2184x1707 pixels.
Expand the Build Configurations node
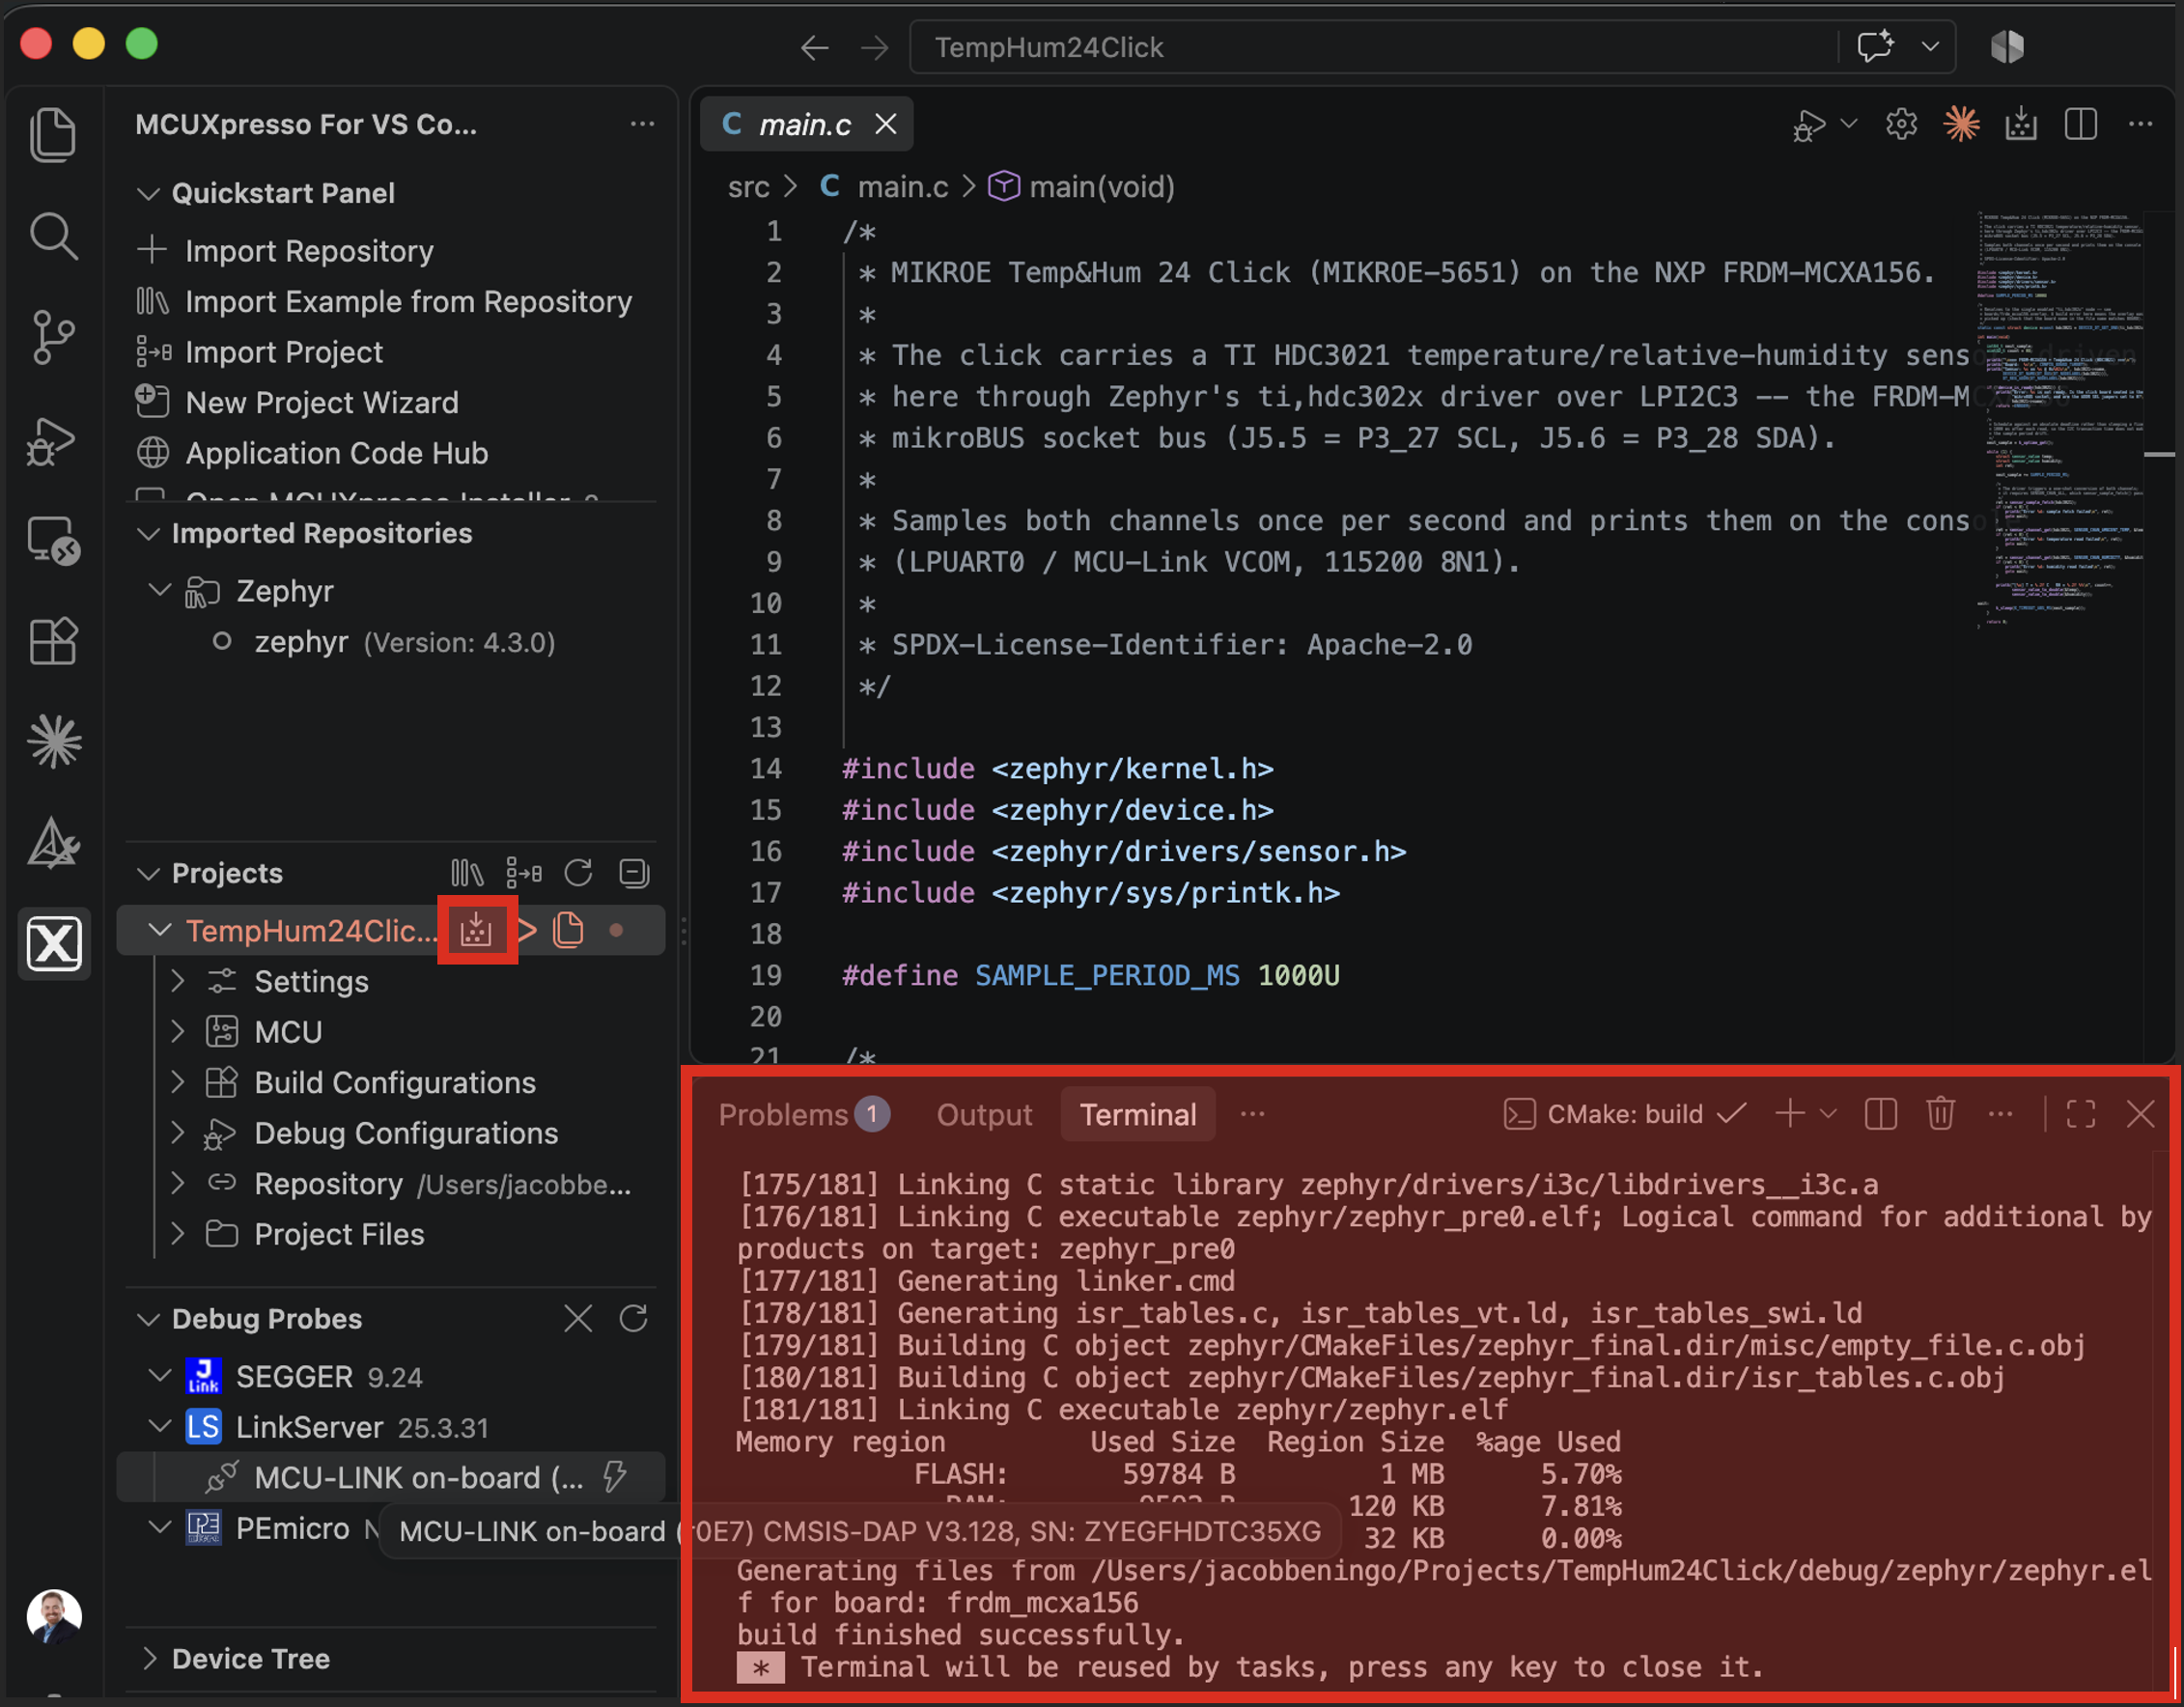tap(178, 1082)
